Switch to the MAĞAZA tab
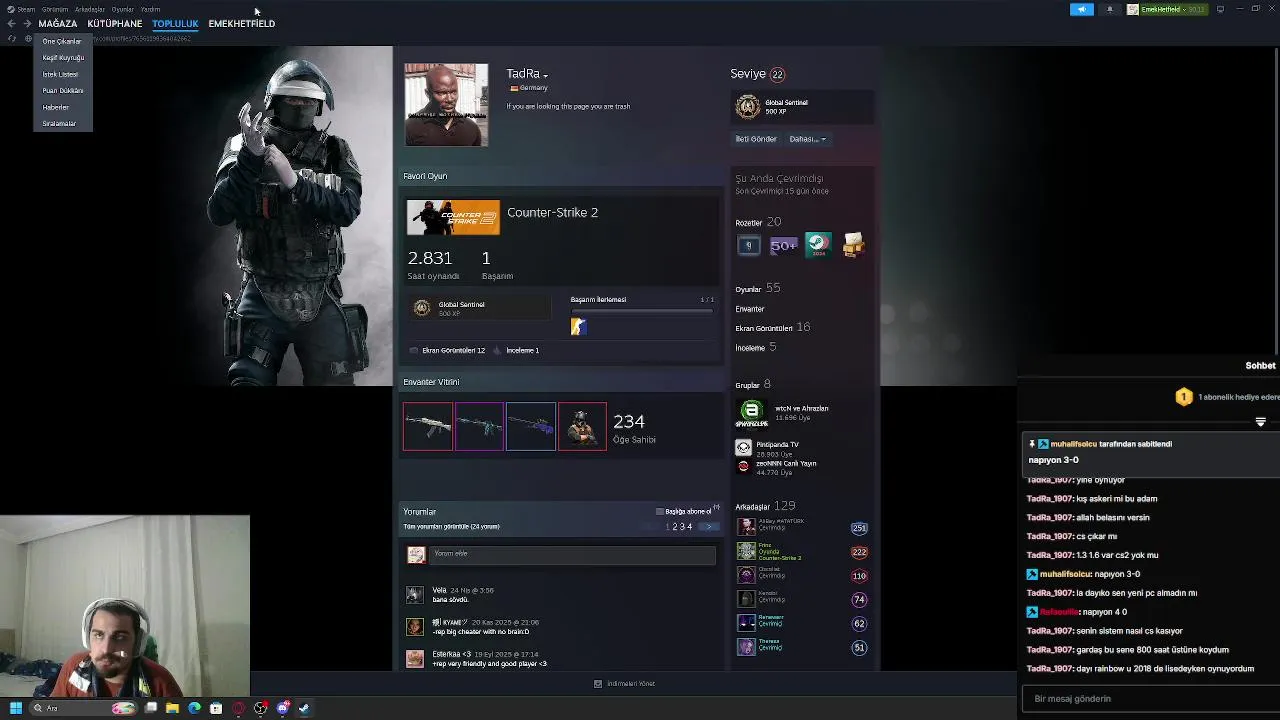 [x=58, y=23]
